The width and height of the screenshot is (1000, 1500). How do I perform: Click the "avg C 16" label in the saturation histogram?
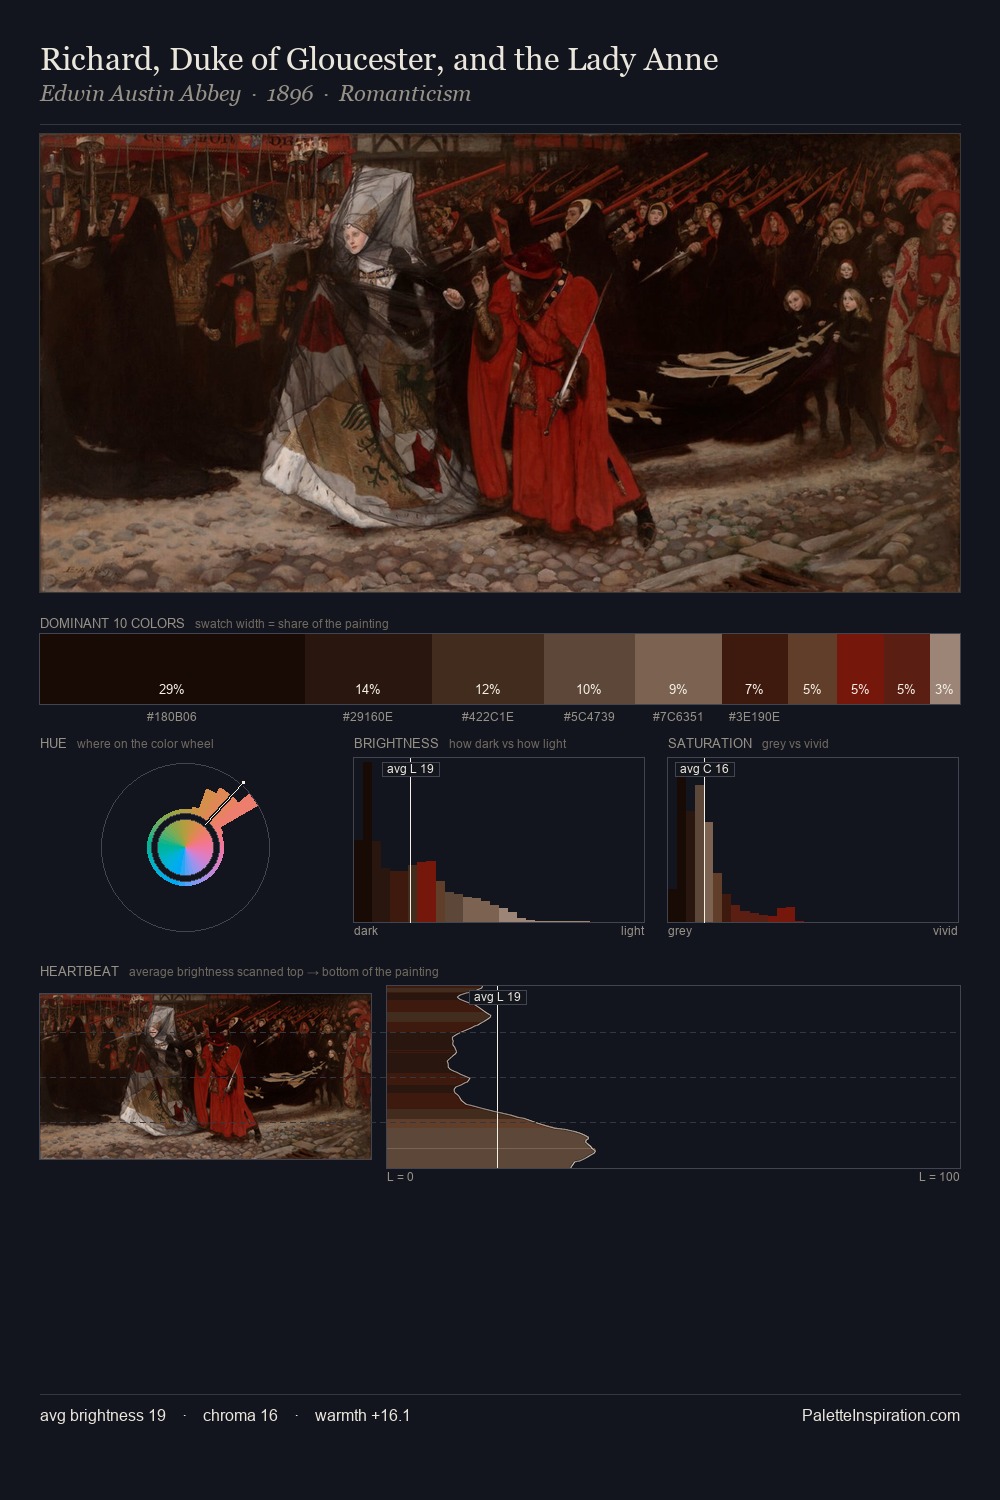(x=704, y=769)
